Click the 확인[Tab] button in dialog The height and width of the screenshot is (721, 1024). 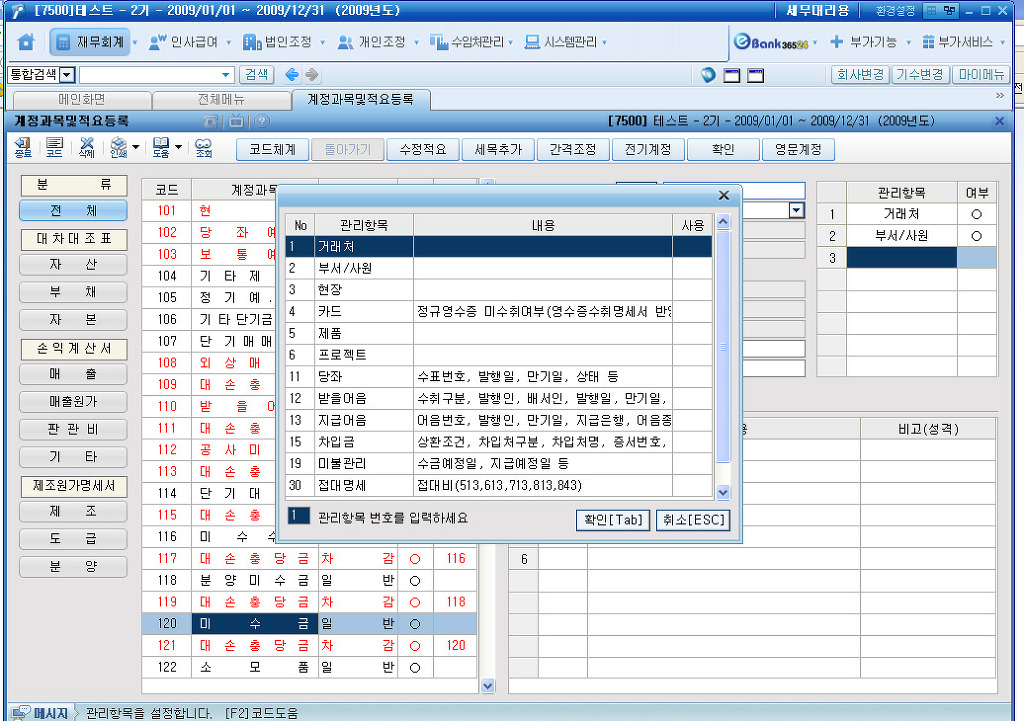(x=613, y=520)
